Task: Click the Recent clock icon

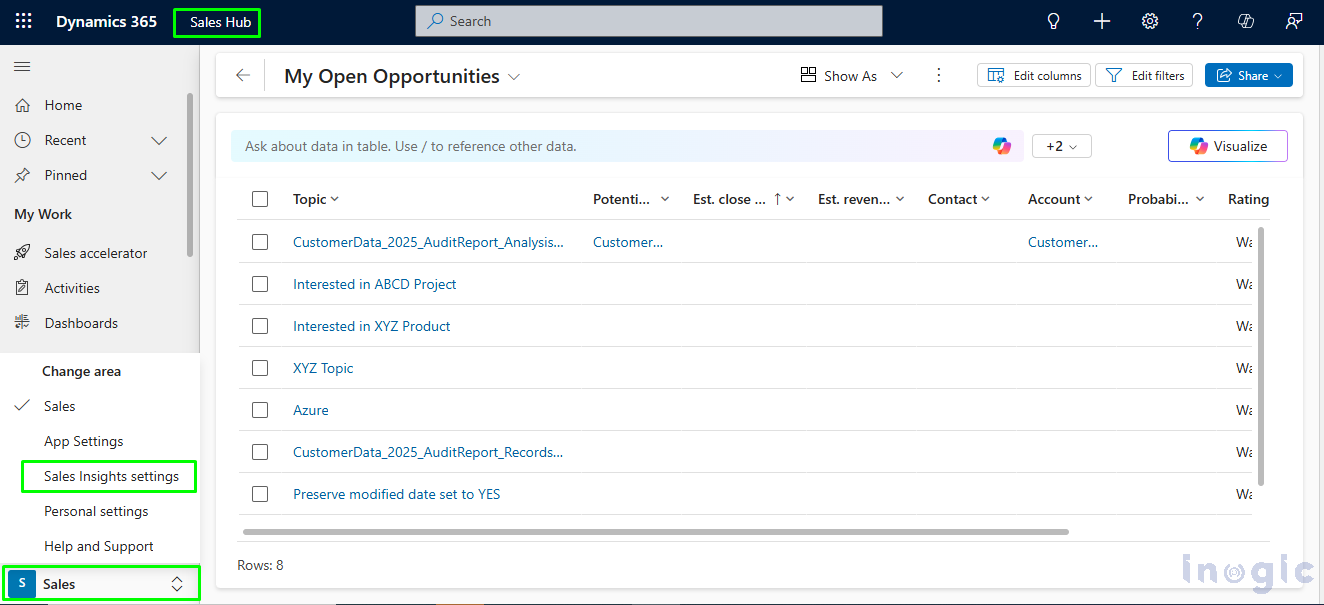Action: point(22,140)
